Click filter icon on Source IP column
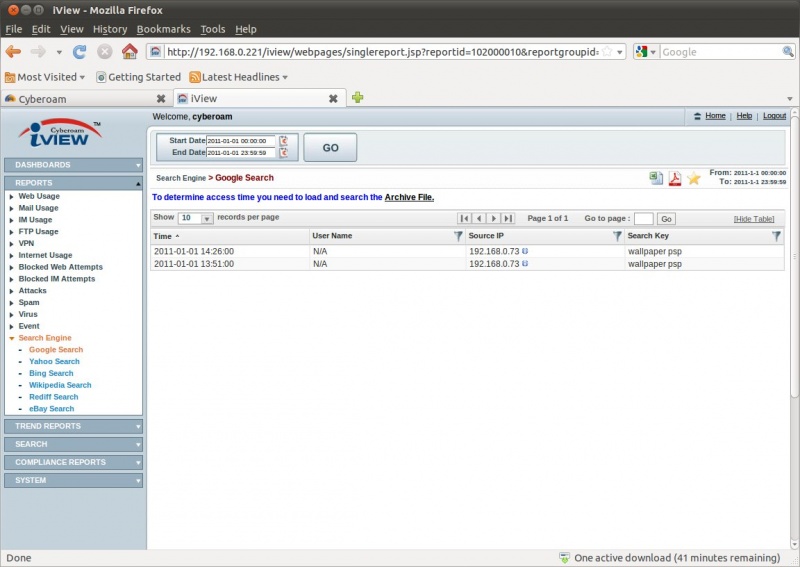The height and width of the screenshot is (567, 800). tap(617, 236)
